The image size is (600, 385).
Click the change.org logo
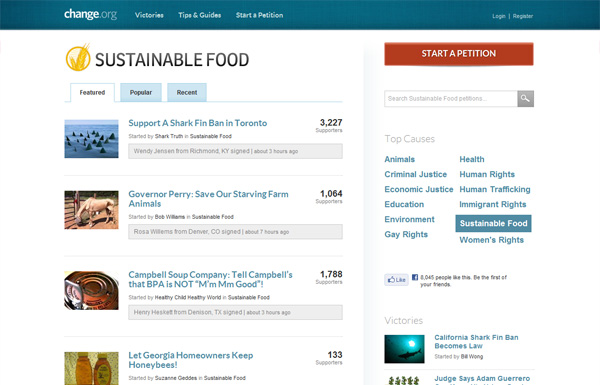[x=90, y=15]
